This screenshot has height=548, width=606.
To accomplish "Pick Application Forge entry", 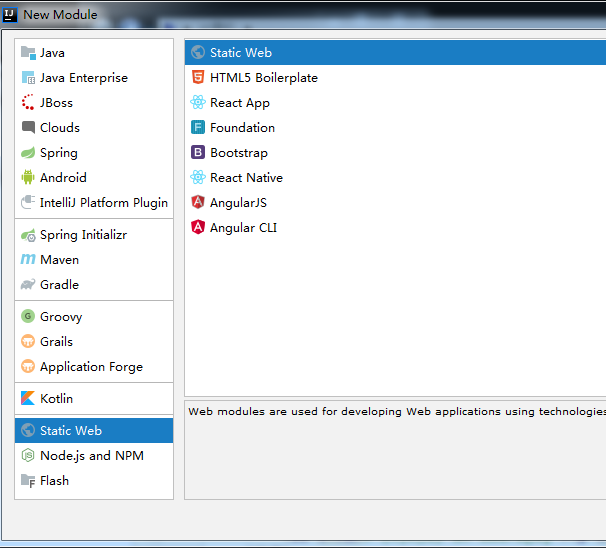I will point(94,366).
